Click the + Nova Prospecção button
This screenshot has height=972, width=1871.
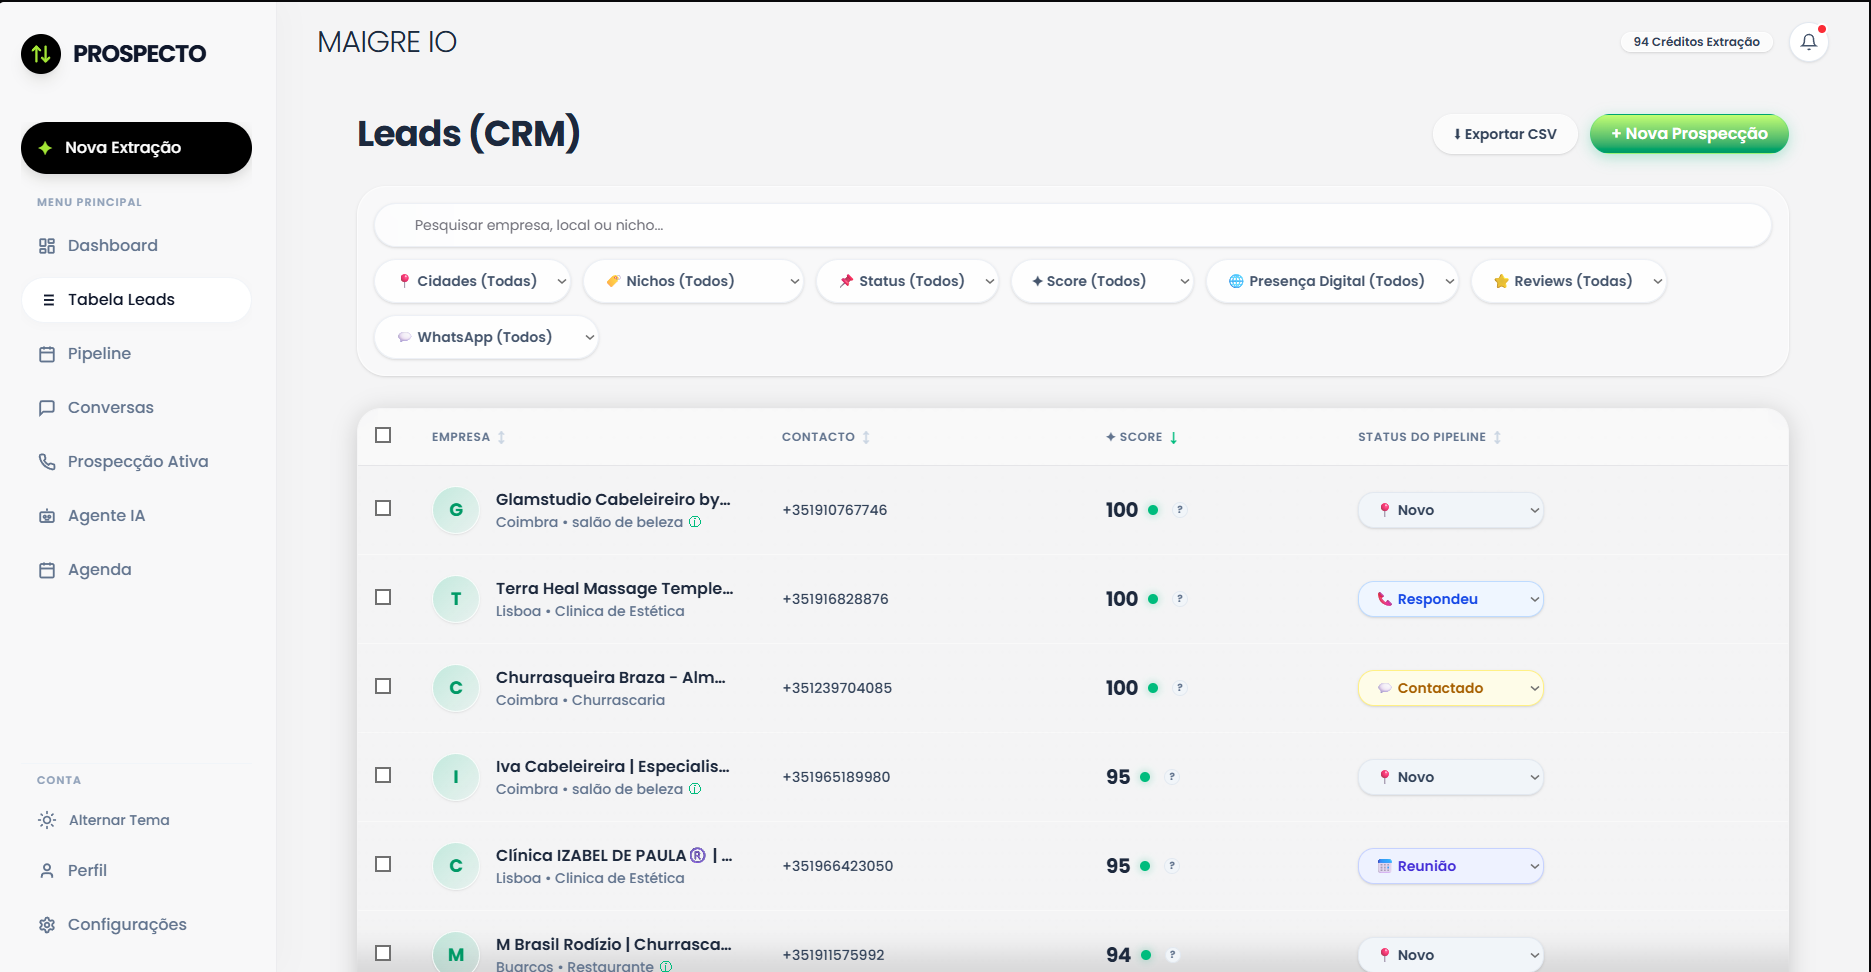(x=1689, y=134)
